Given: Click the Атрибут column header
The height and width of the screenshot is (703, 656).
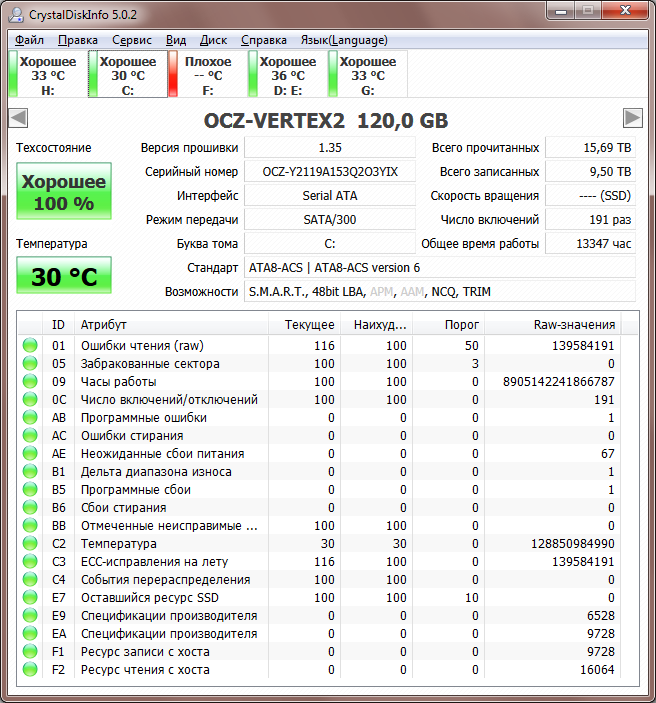Looking at the screenshot, I should [171, 325].
